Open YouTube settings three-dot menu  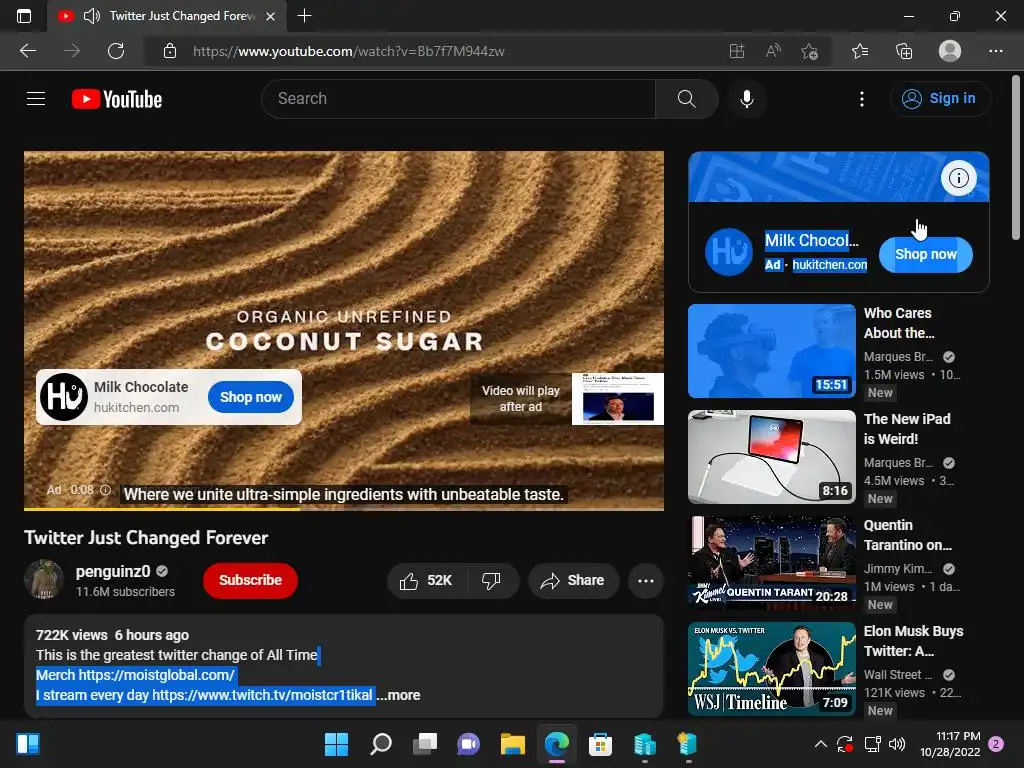point(861,99)
